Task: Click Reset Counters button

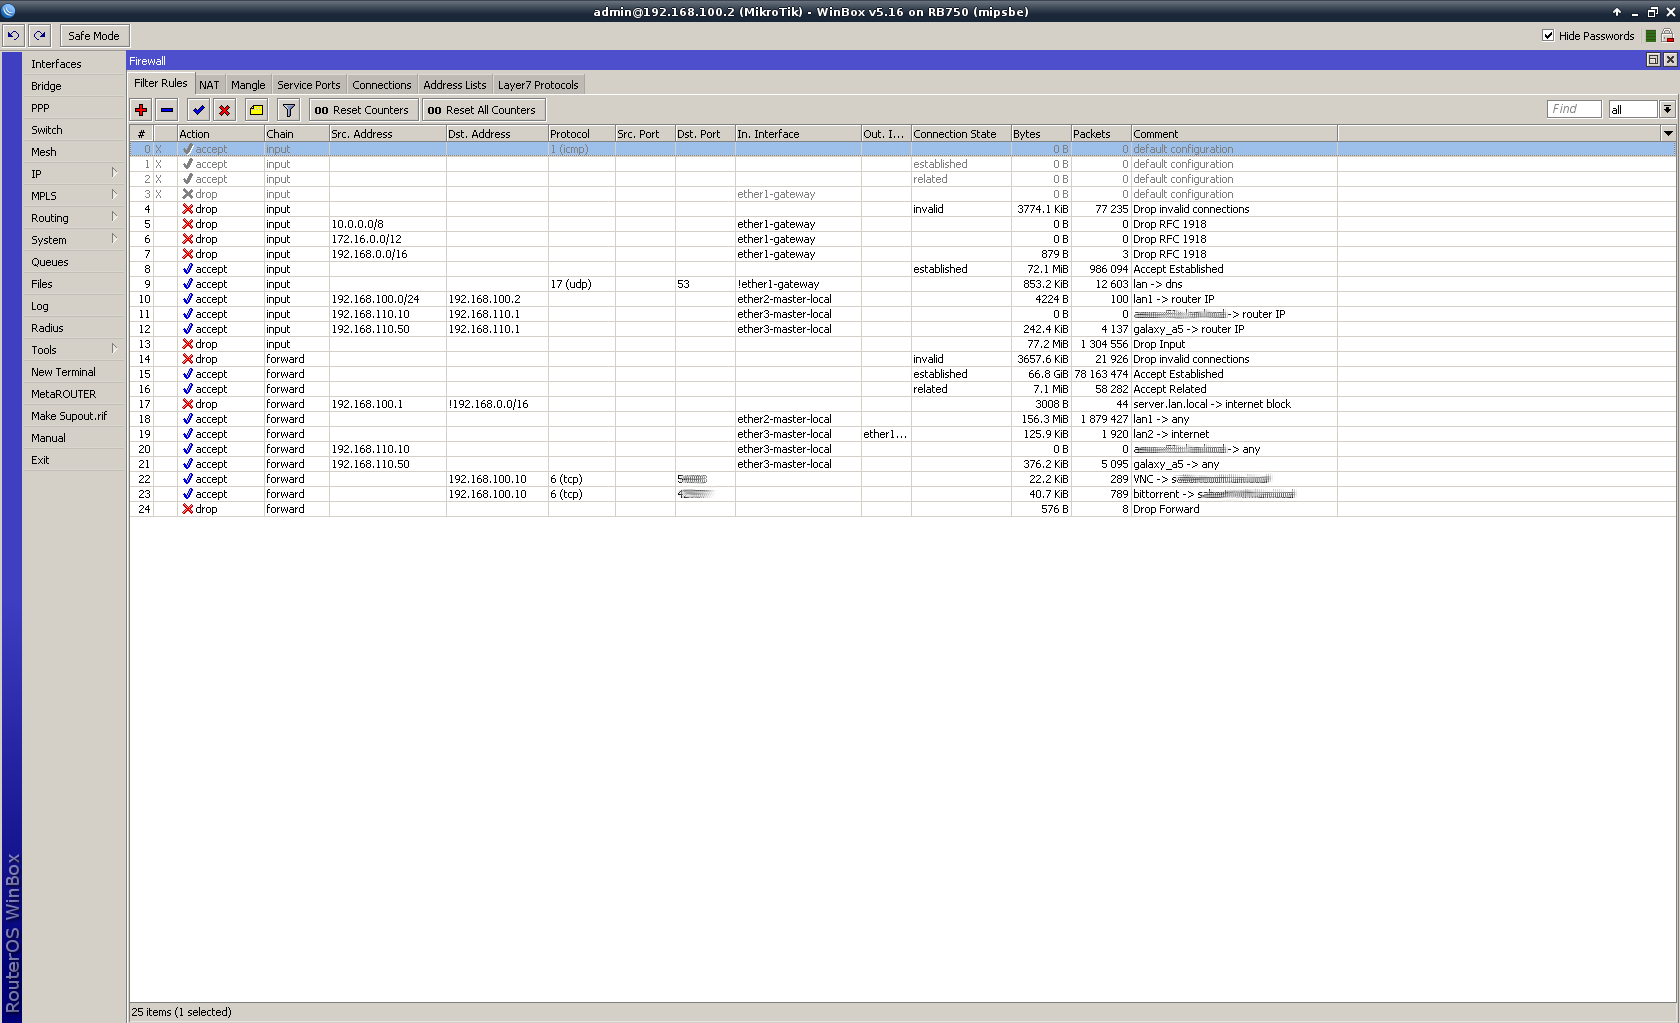Action: pyautogui.click(x=362, y=110)
